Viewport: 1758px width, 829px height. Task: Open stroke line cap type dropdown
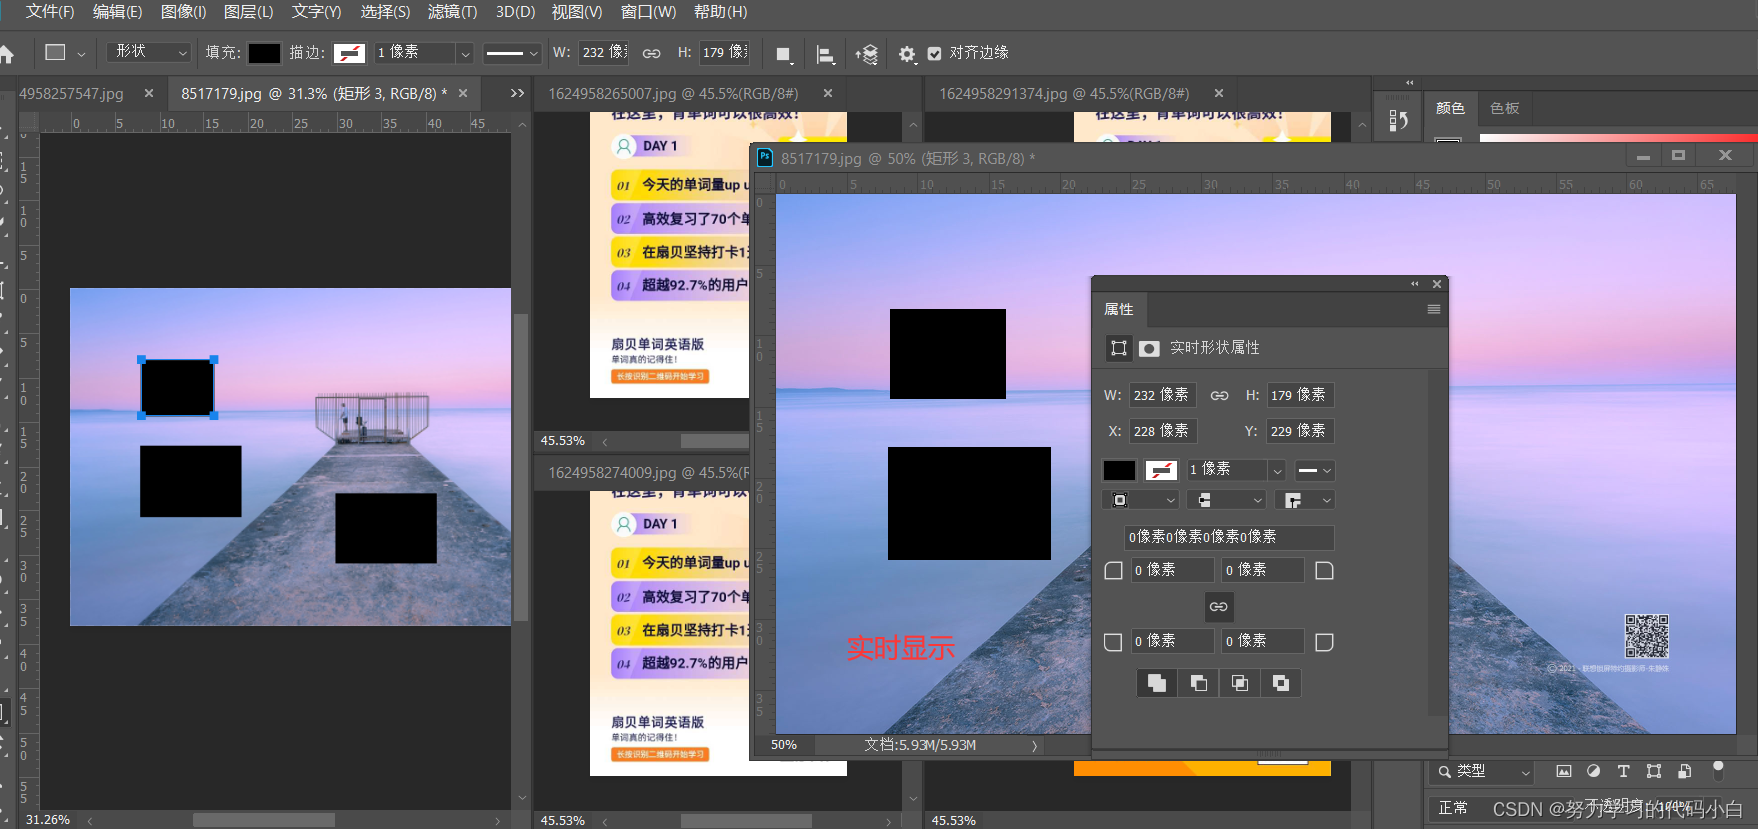pos(1229,500)
